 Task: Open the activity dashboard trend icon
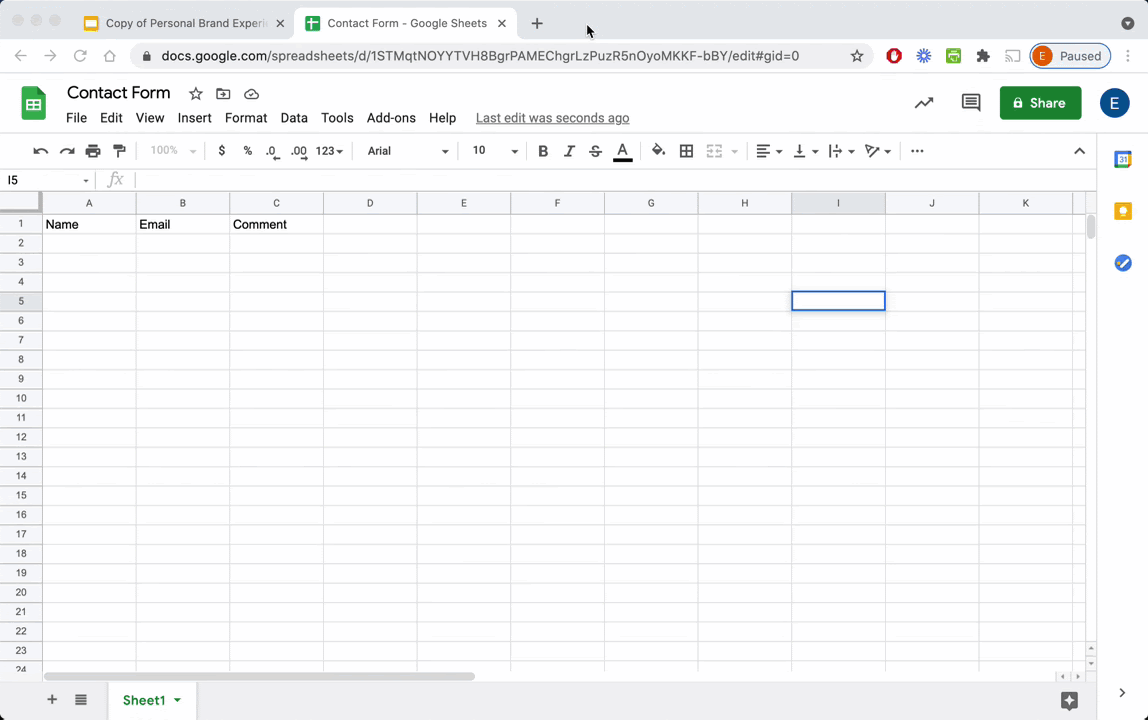924,103
